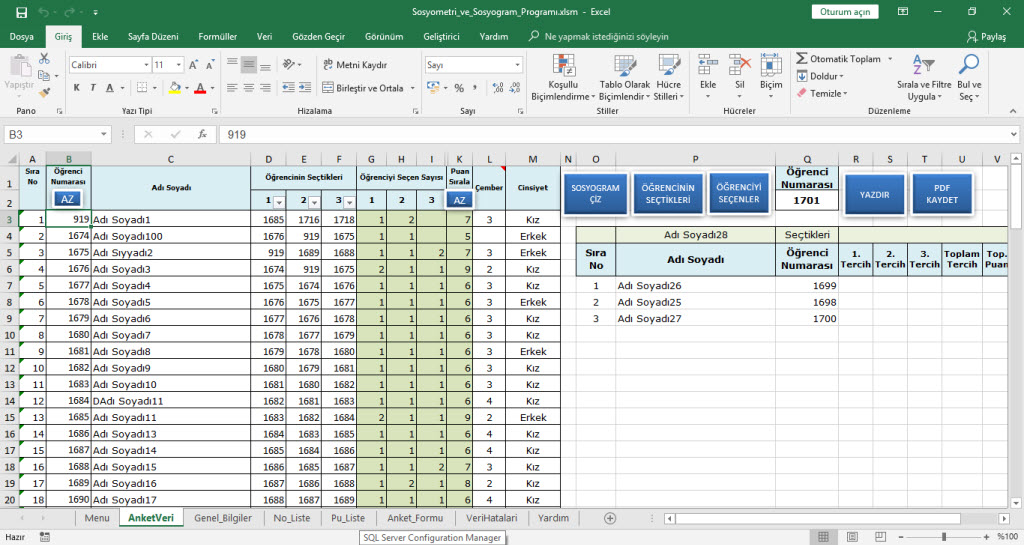Click the increase decimal icon
The height and width of the screenshot is (545, 1024).
coord(498,87)
